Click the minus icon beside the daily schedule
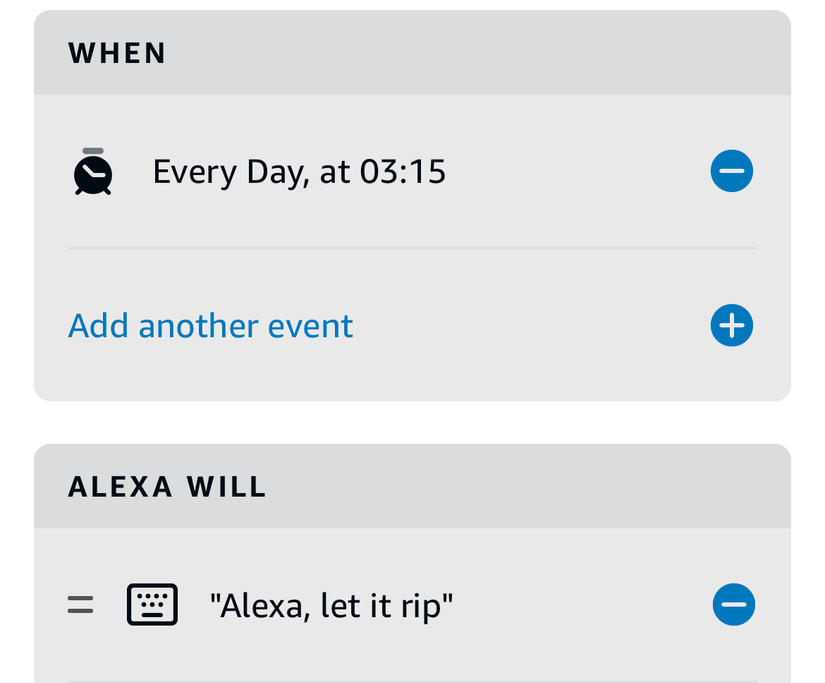The height and width of the screenshot is (683, 825). tap(732, 170)
